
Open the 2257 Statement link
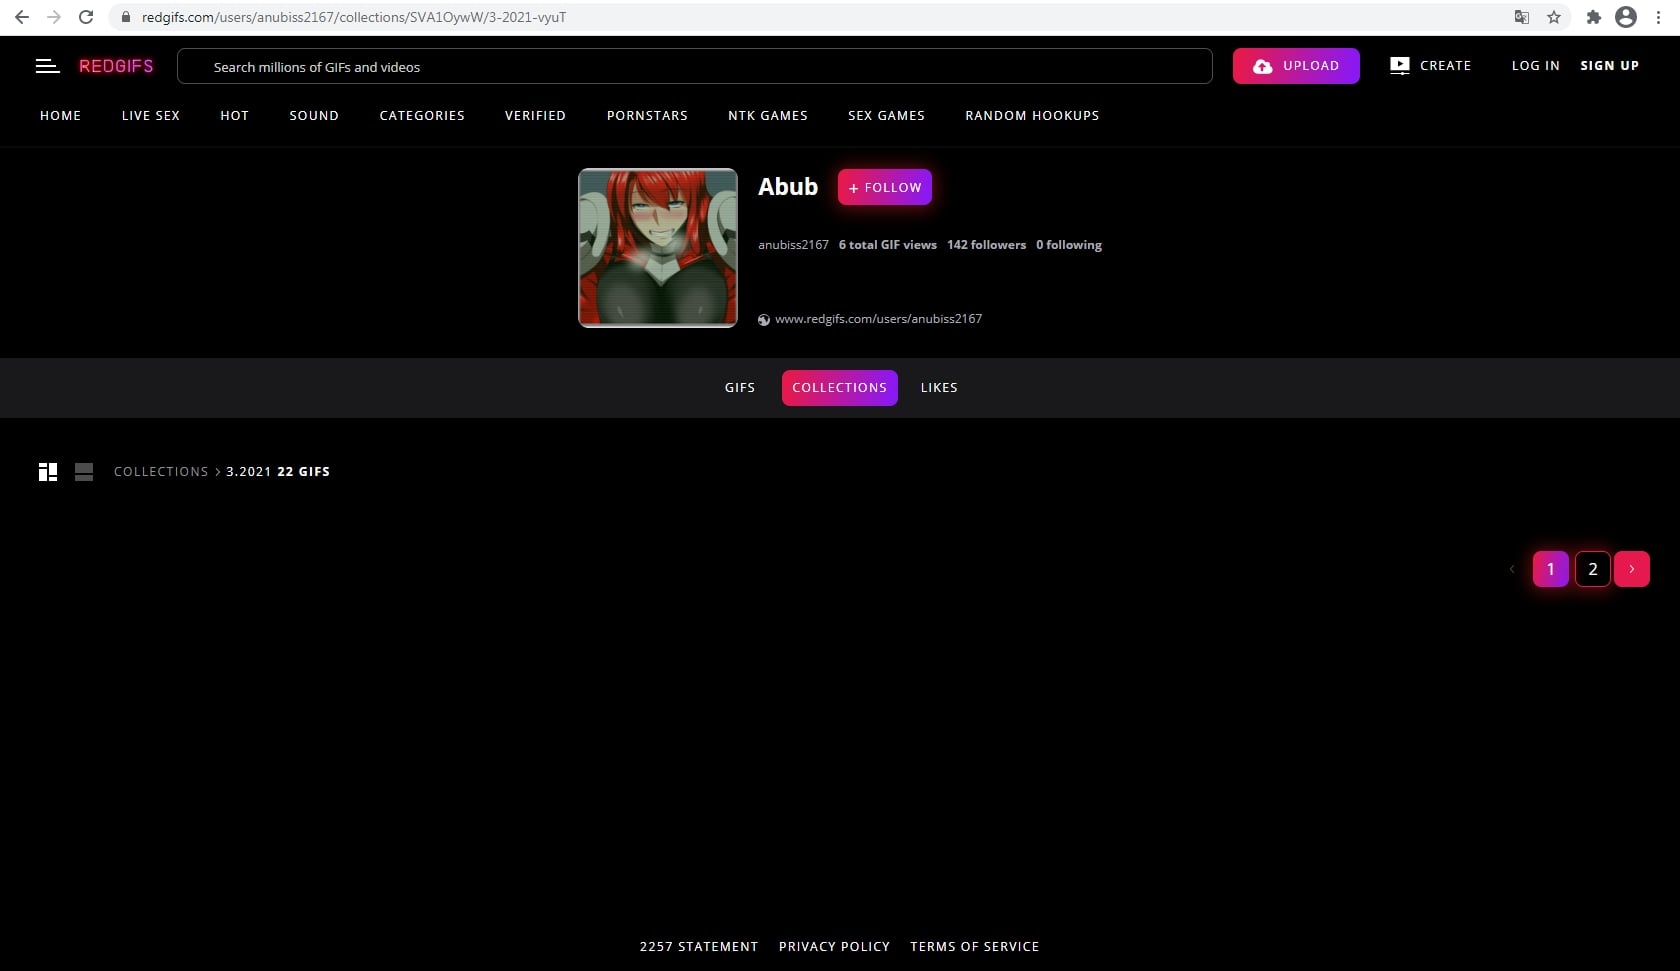click(x=699, y=947)
